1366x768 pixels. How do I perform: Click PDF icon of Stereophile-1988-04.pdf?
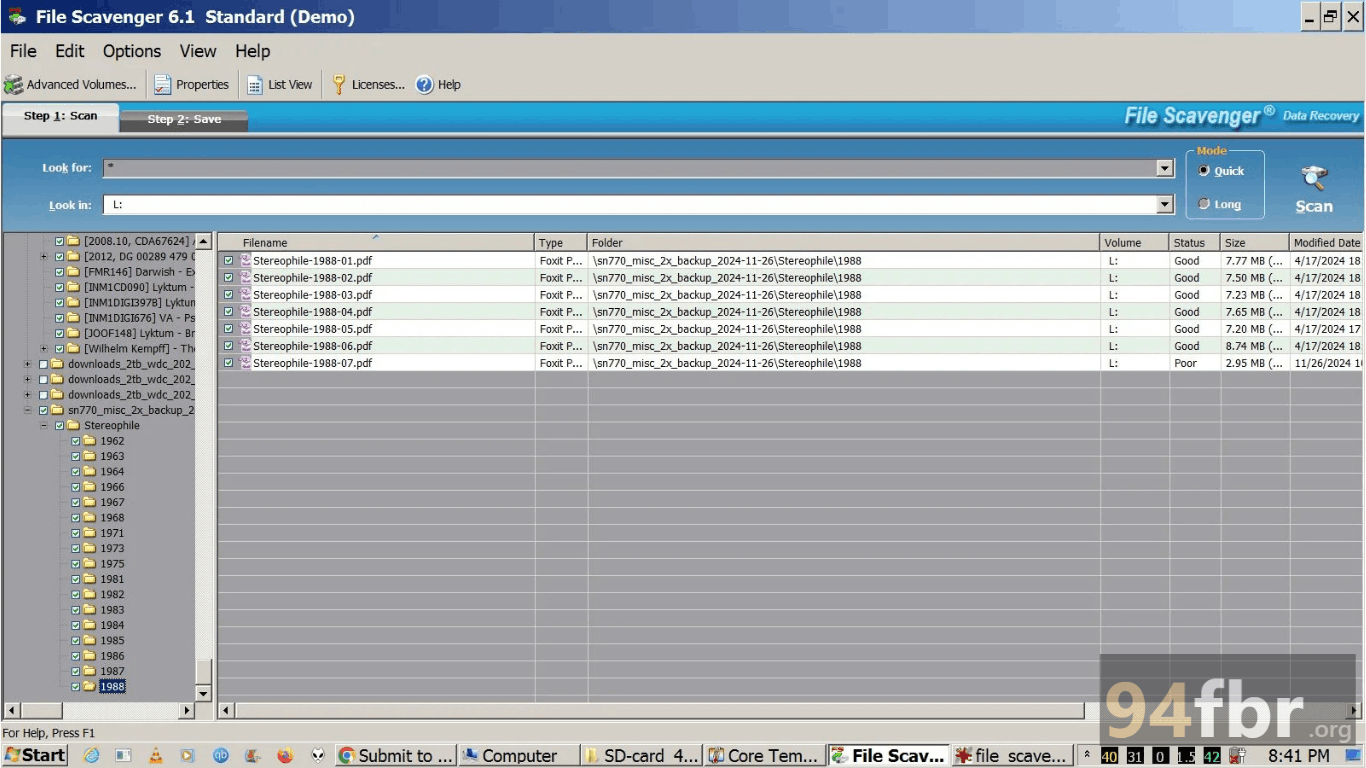pos(246,312)
